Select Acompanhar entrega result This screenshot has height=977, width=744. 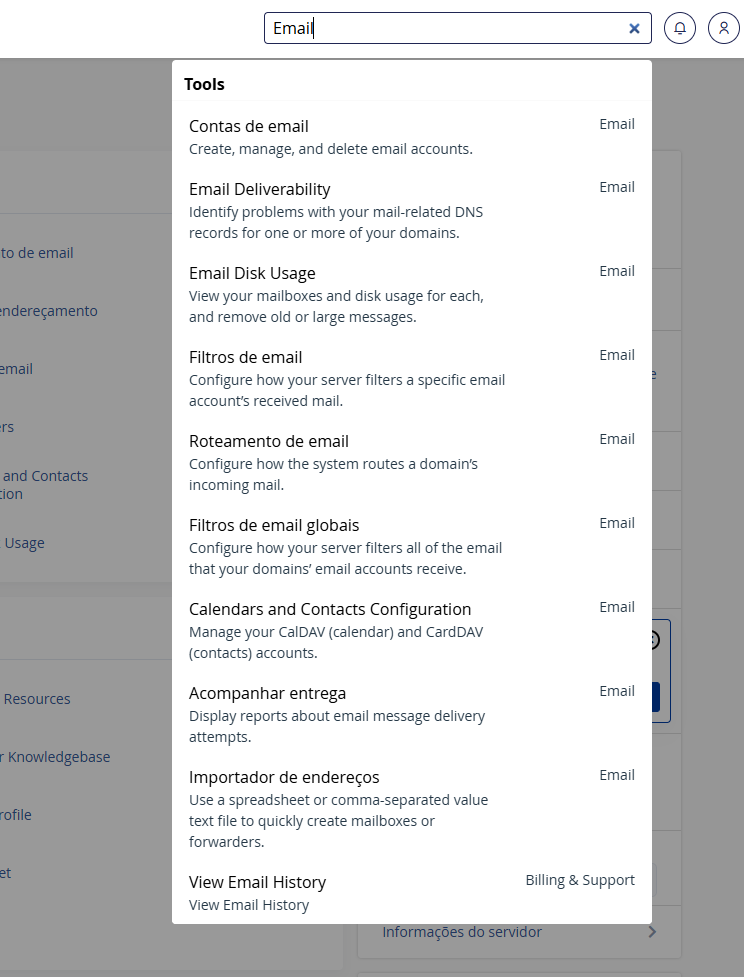click(267, 693)
